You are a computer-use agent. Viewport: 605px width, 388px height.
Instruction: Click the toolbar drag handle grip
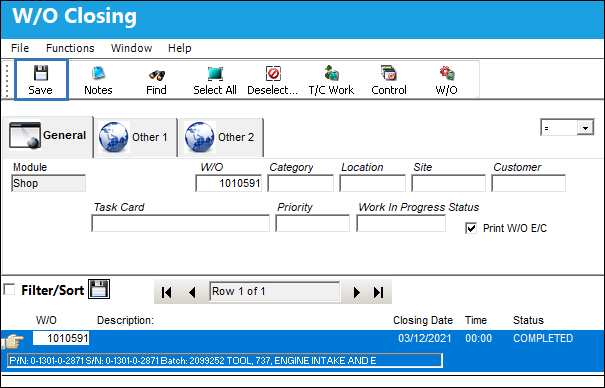click(x=7, y=80)
